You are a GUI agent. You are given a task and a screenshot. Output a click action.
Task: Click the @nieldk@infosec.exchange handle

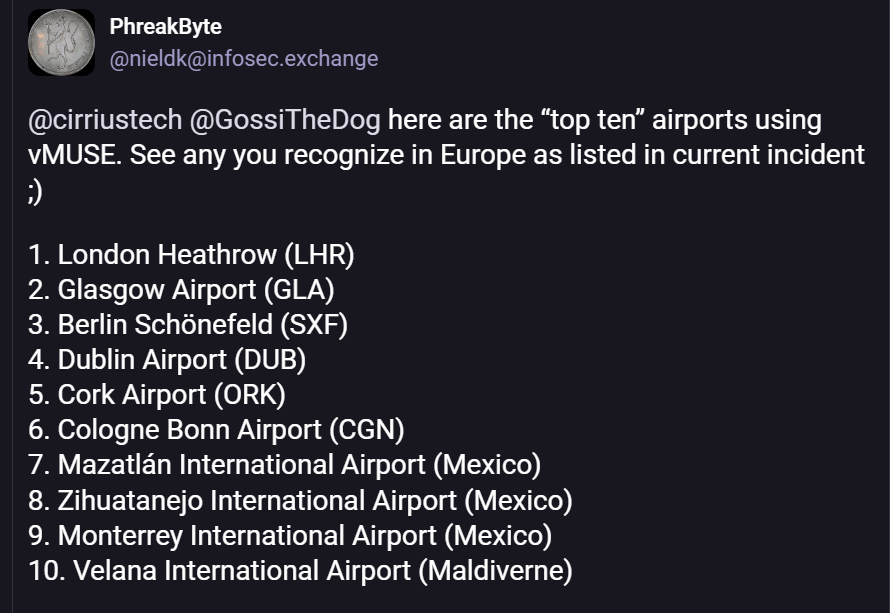pos(244,58)
